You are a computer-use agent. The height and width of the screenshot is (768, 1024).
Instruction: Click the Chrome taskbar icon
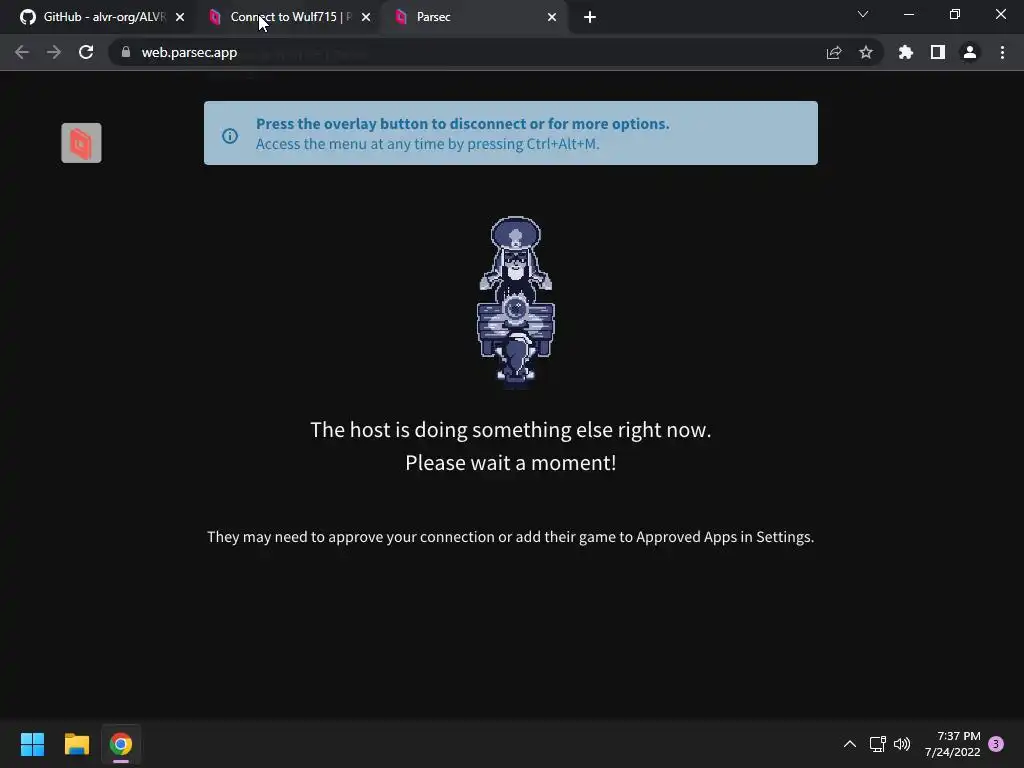pyautogui.click(x=121, y=744)
